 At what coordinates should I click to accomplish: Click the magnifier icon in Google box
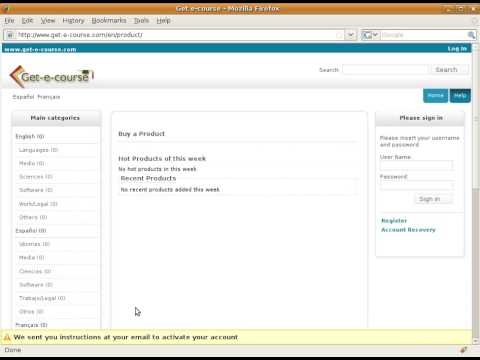(471, 35)
